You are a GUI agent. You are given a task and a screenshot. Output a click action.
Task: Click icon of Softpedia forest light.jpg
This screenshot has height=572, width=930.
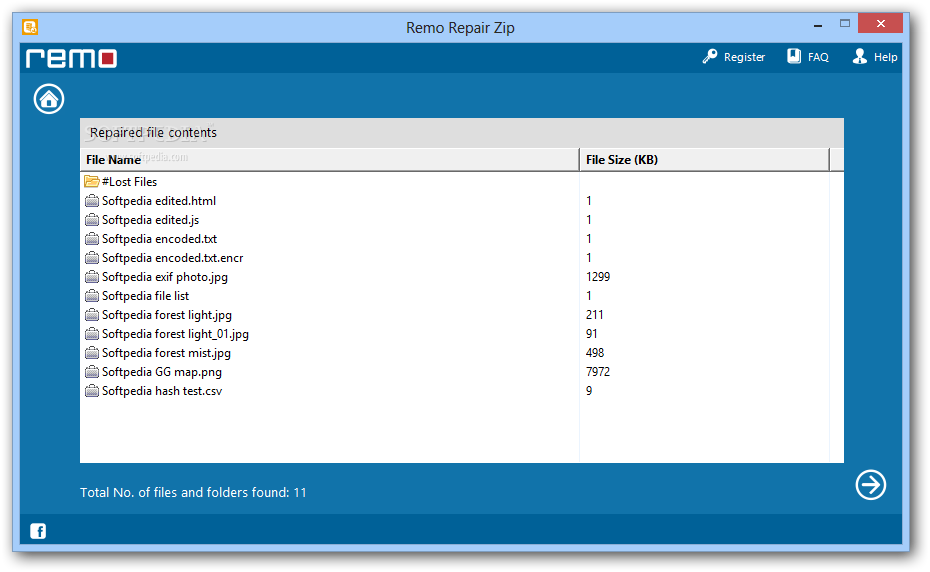point(91,315)
